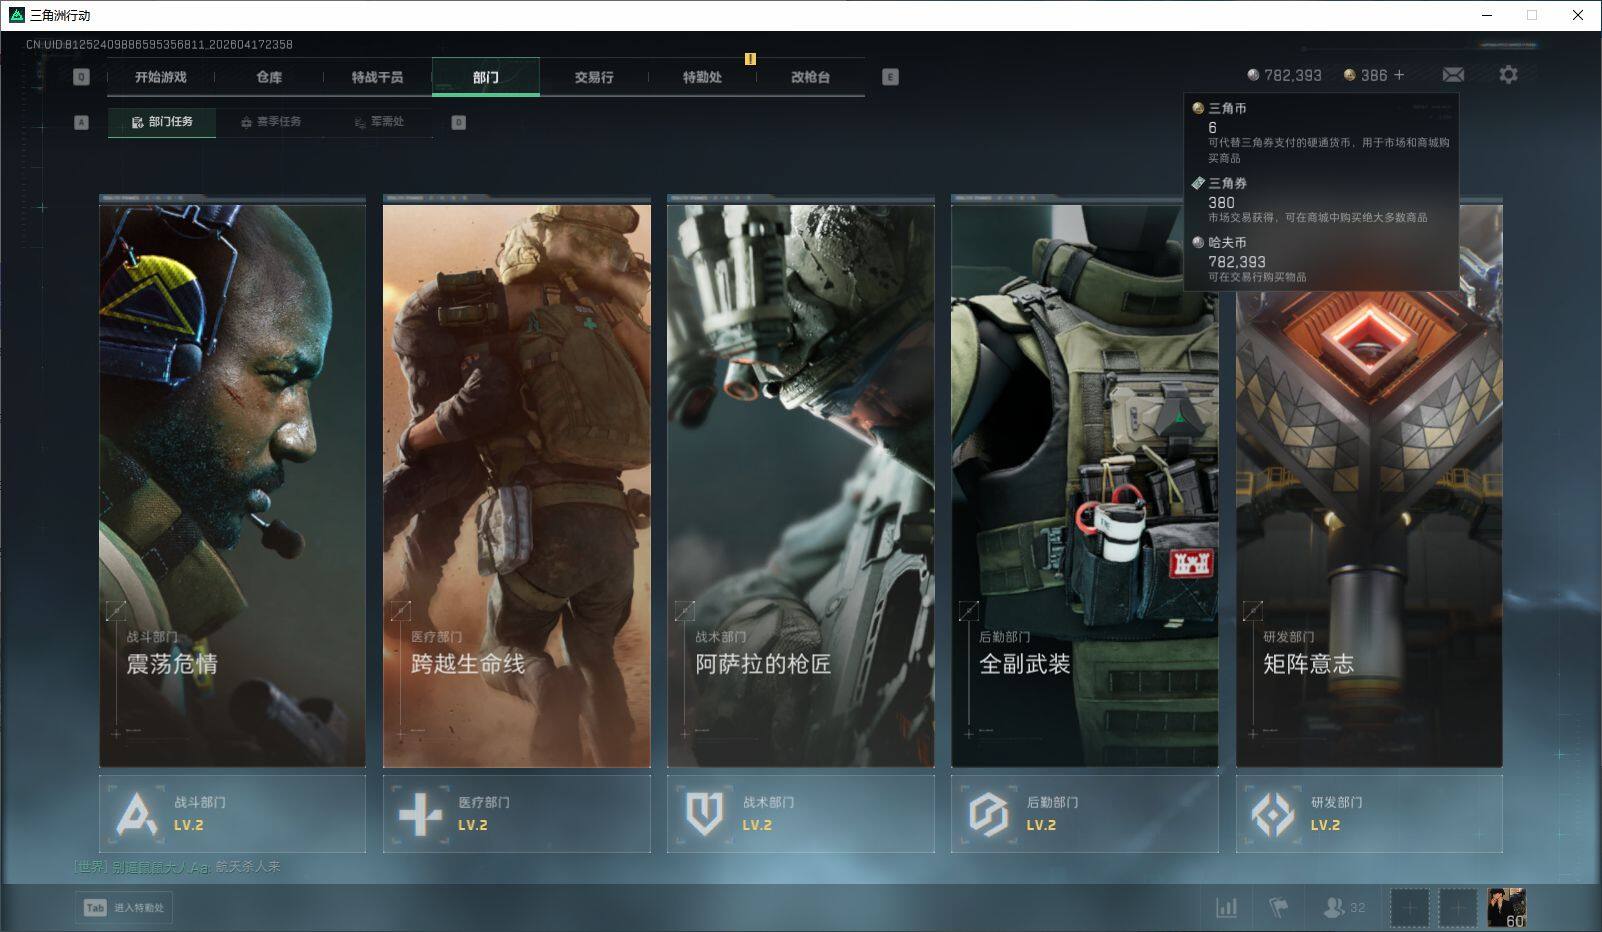Select the 战斗部门 LV.2 panel
The width and height of the screenshot is (1602, 932).
click(x=232, y=814)
